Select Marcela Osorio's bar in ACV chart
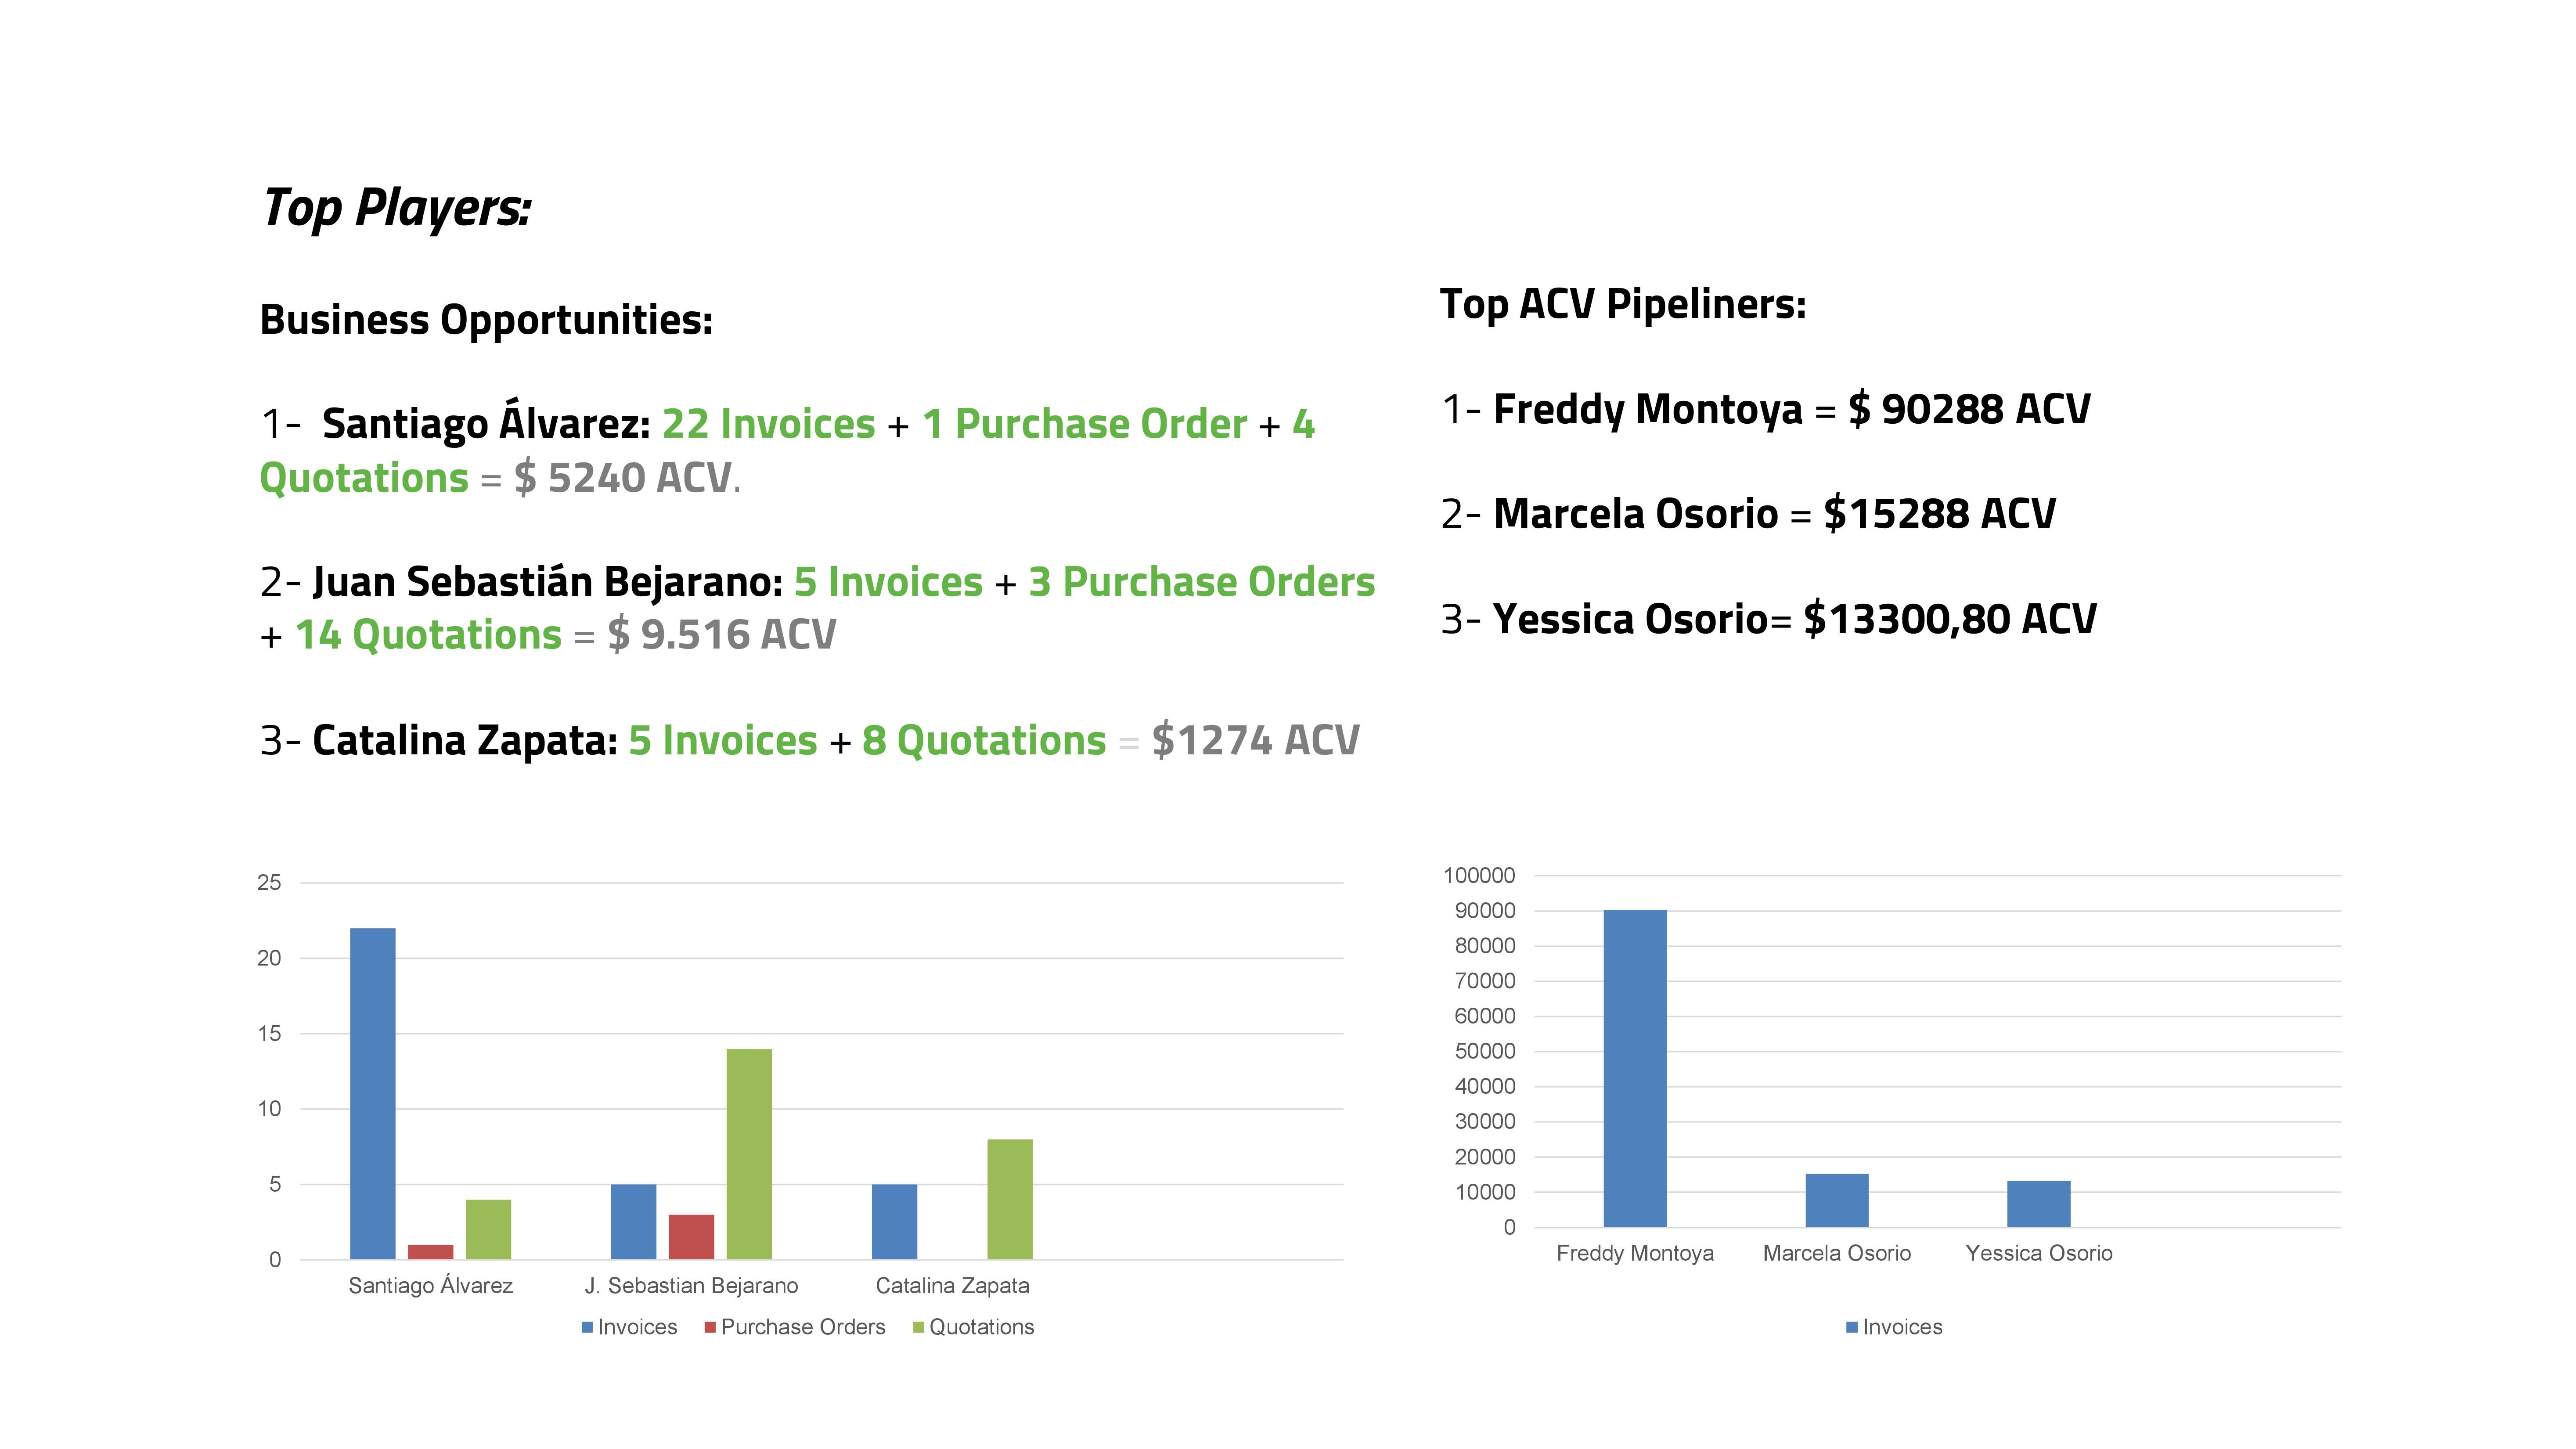Screen dimensions: 2576x1449 pos(1837,1200)
